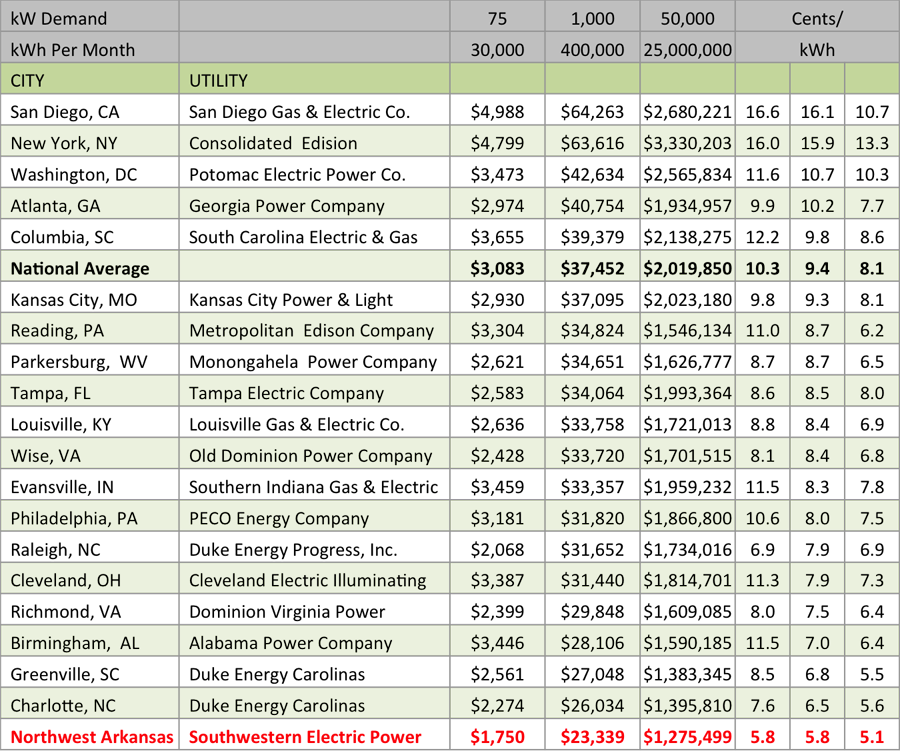Image resolution: width=900 pixels, height=751 pixels.
Task: Click 'Cleveland Electric Illuminating' utility cell
Action: pos(315,580)
